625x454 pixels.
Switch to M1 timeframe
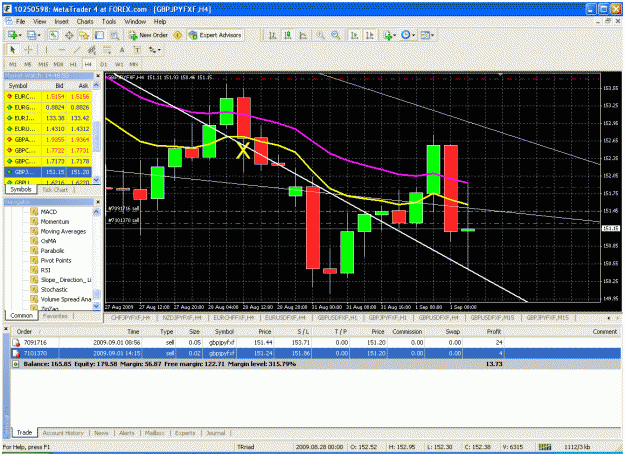coord(13,64)
